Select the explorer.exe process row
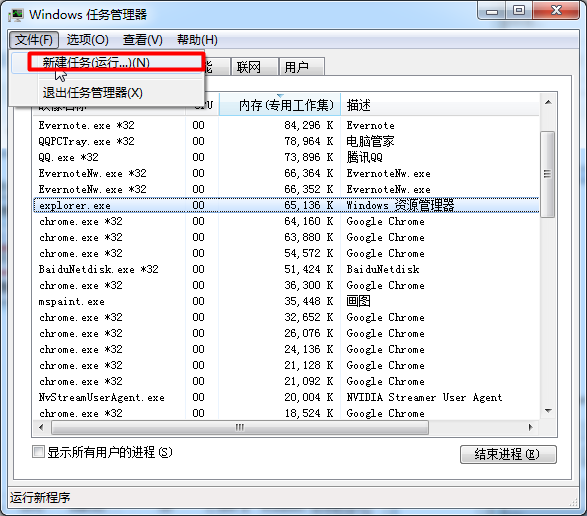Viewport: 587px width, 516px height. [x=286, y=205]
